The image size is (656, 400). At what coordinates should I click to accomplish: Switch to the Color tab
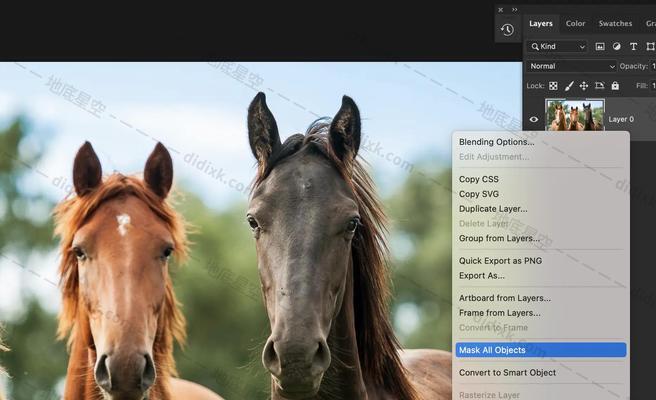575,23
